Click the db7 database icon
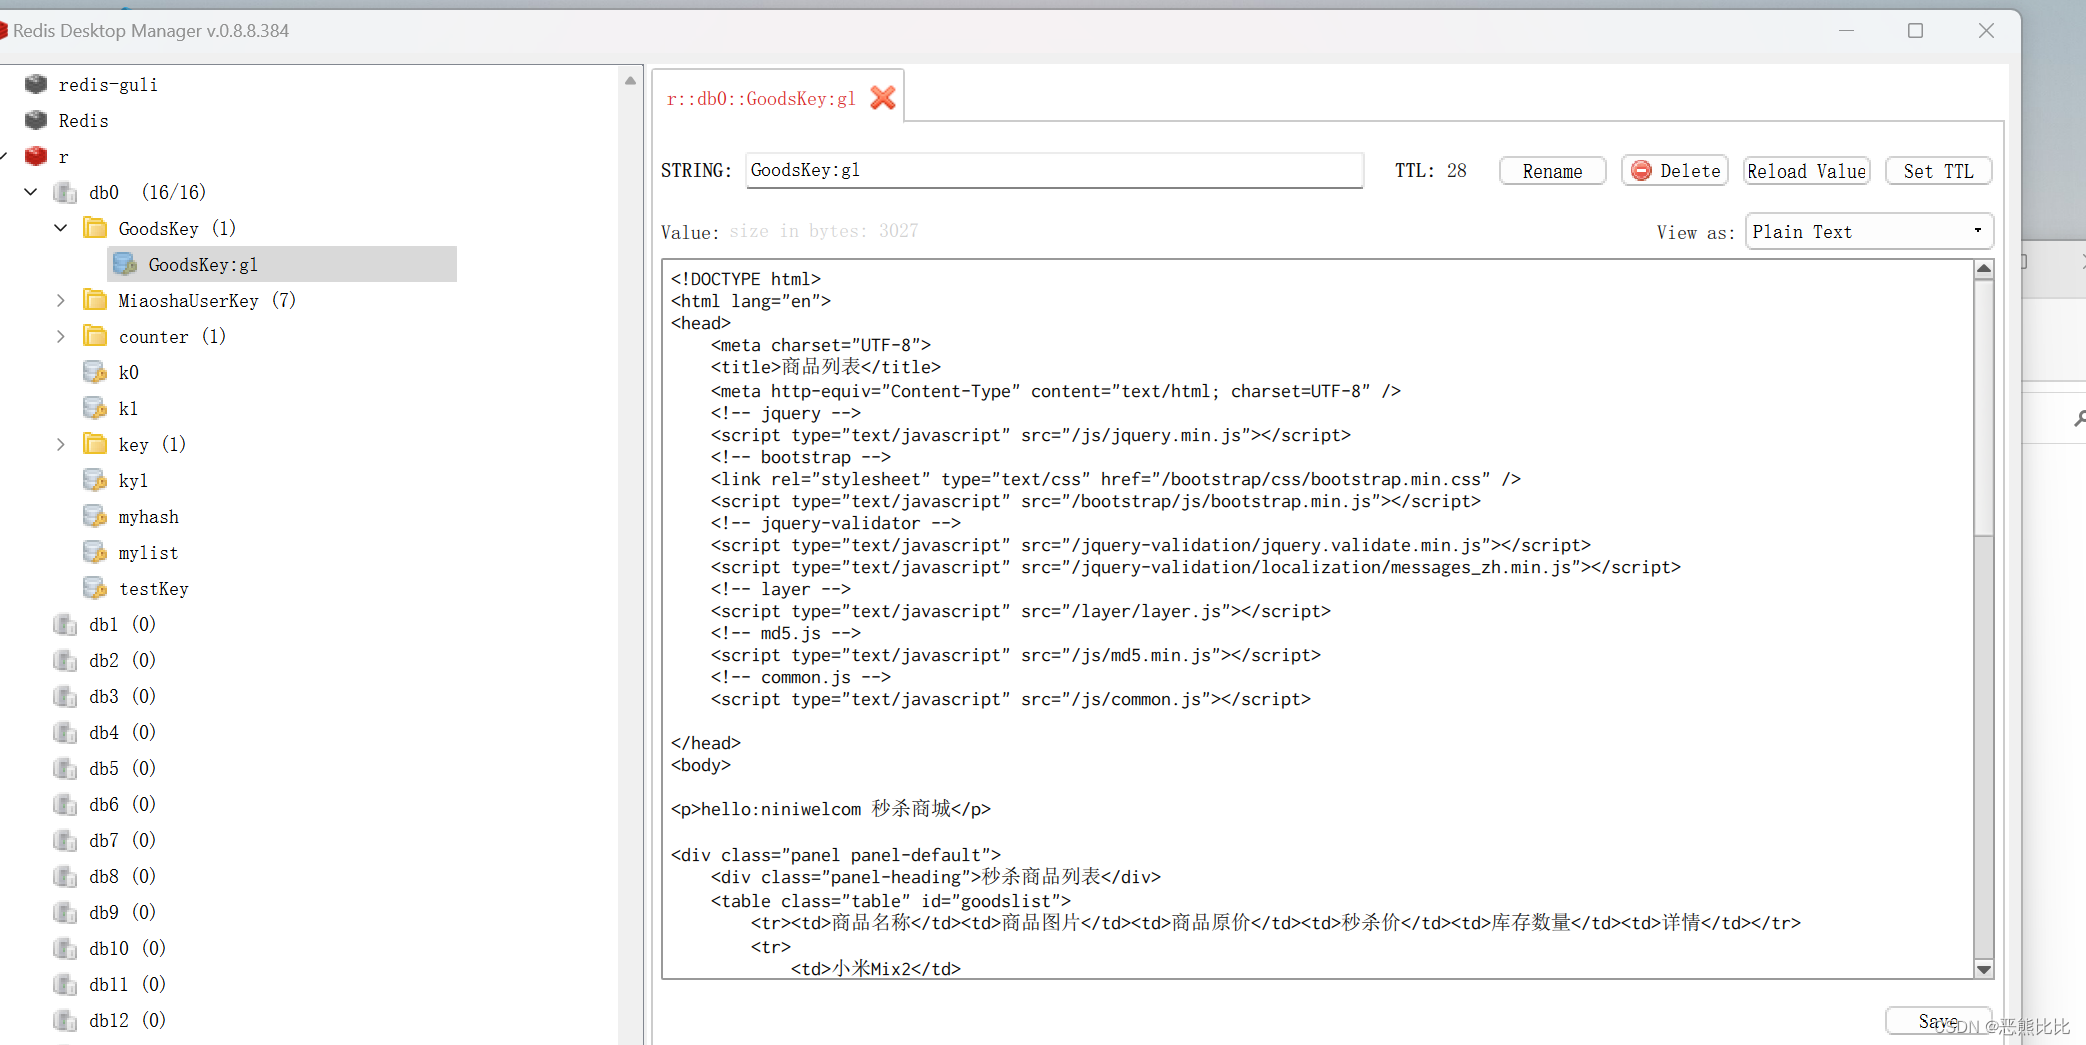2086x1045 pixels. point(65,840)
